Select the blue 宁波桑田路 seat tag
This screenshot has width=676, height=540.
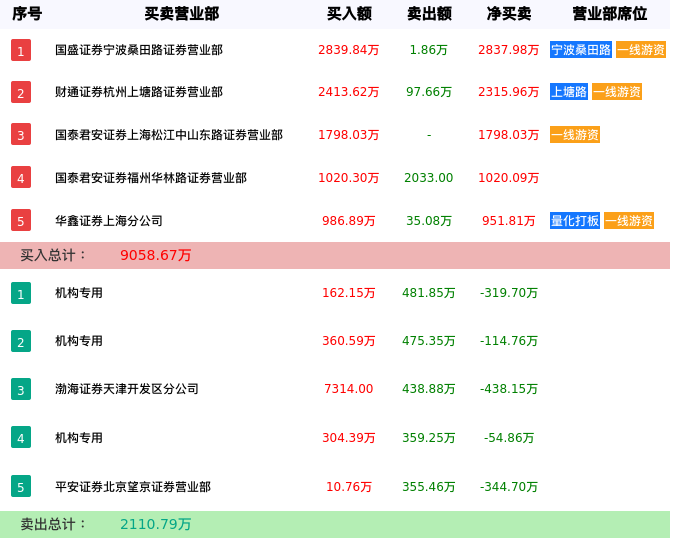(580, 50)
